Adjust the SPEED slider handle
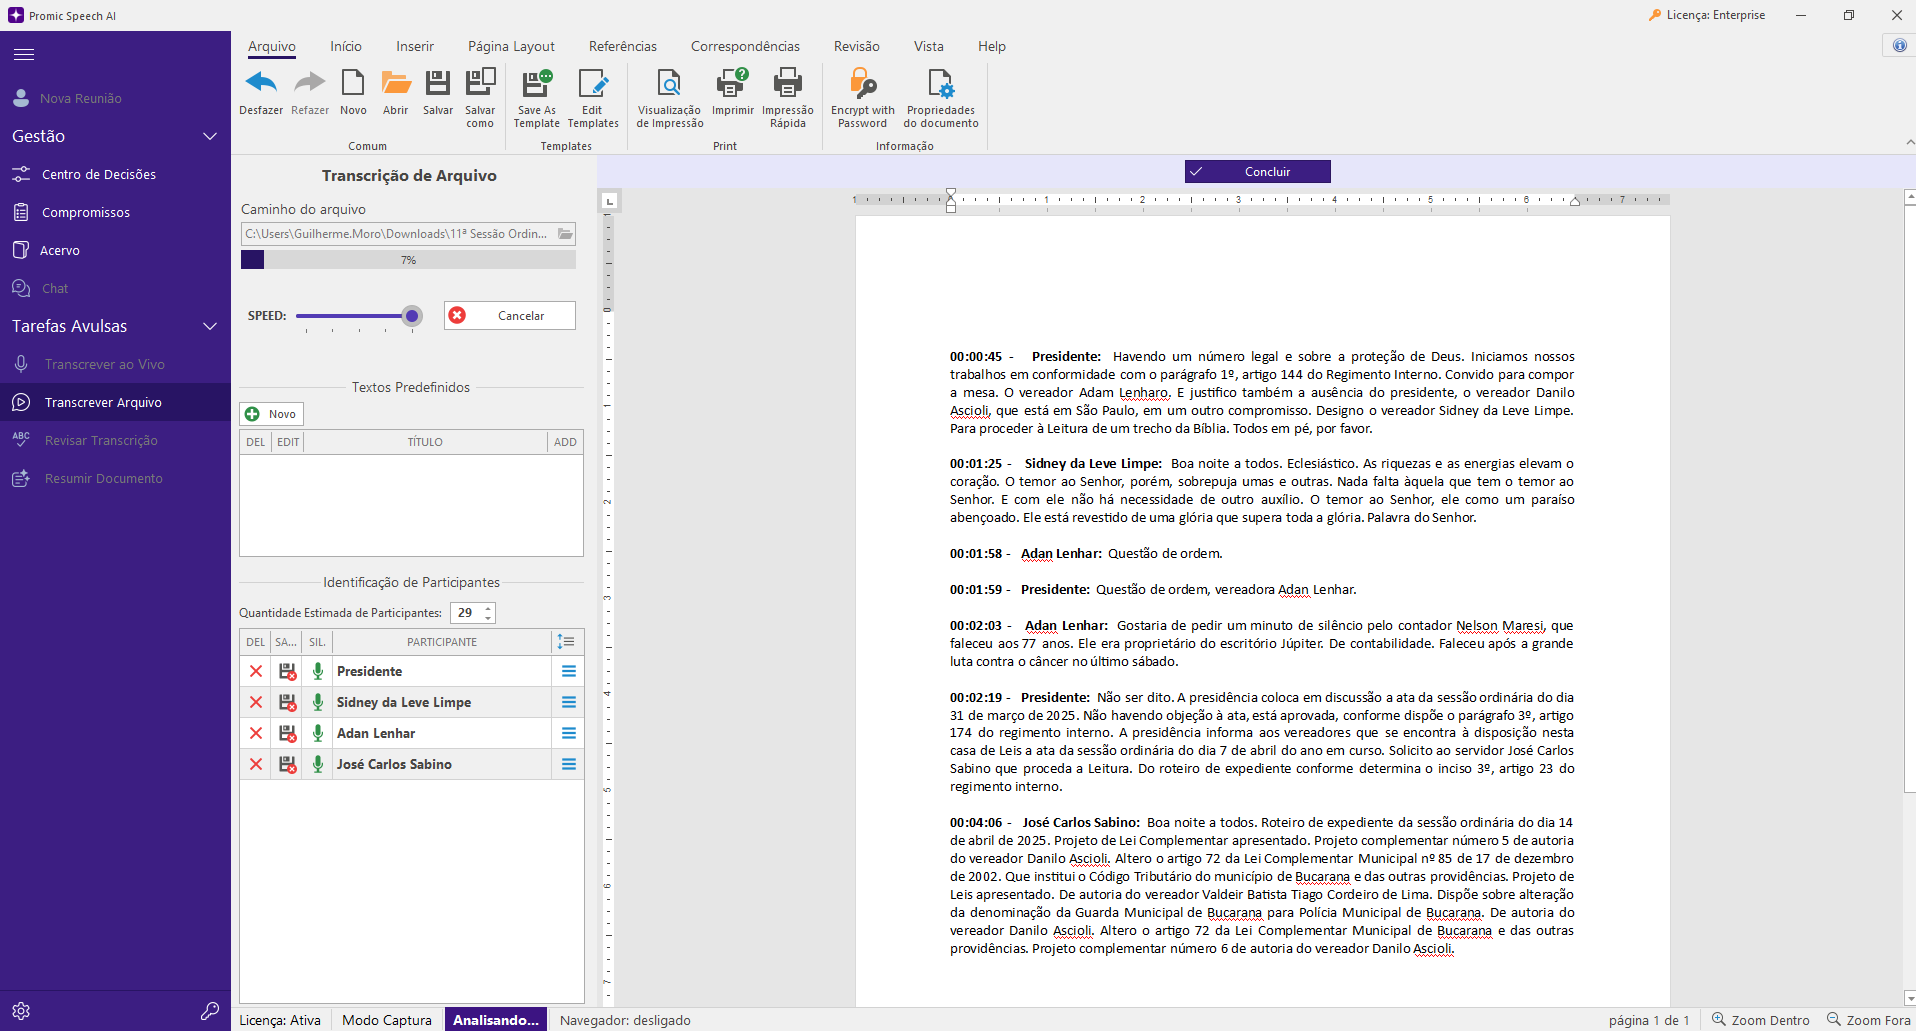1916x1031 pixels. [x=411, y=316]
